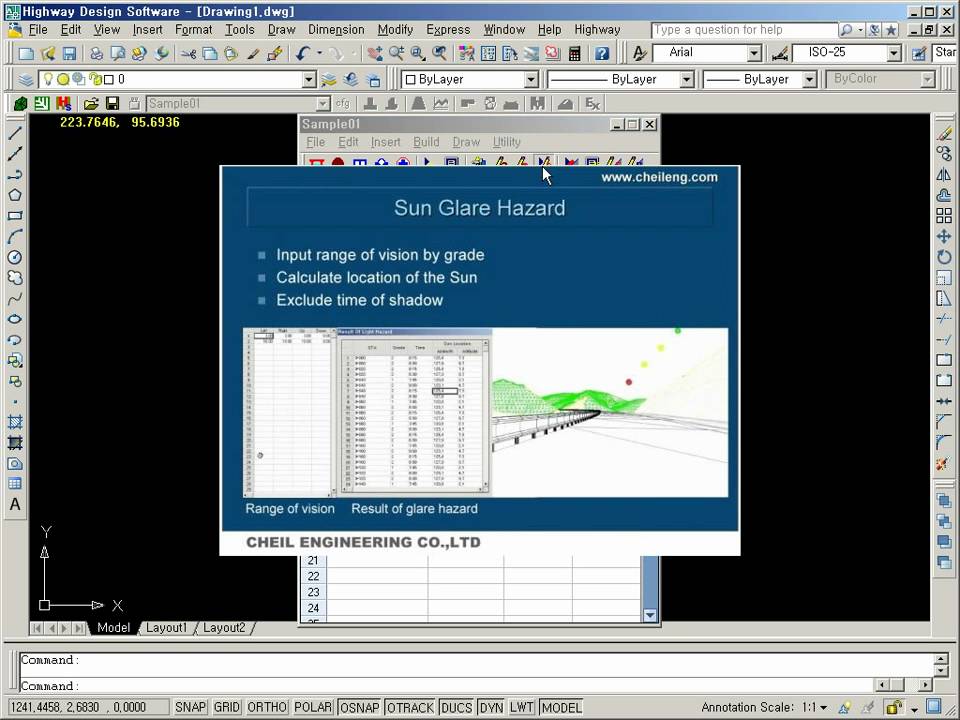Screen dimensions: 960x720
Task: Toggle SNAP mode in status bar
Action: coord(190,707)
